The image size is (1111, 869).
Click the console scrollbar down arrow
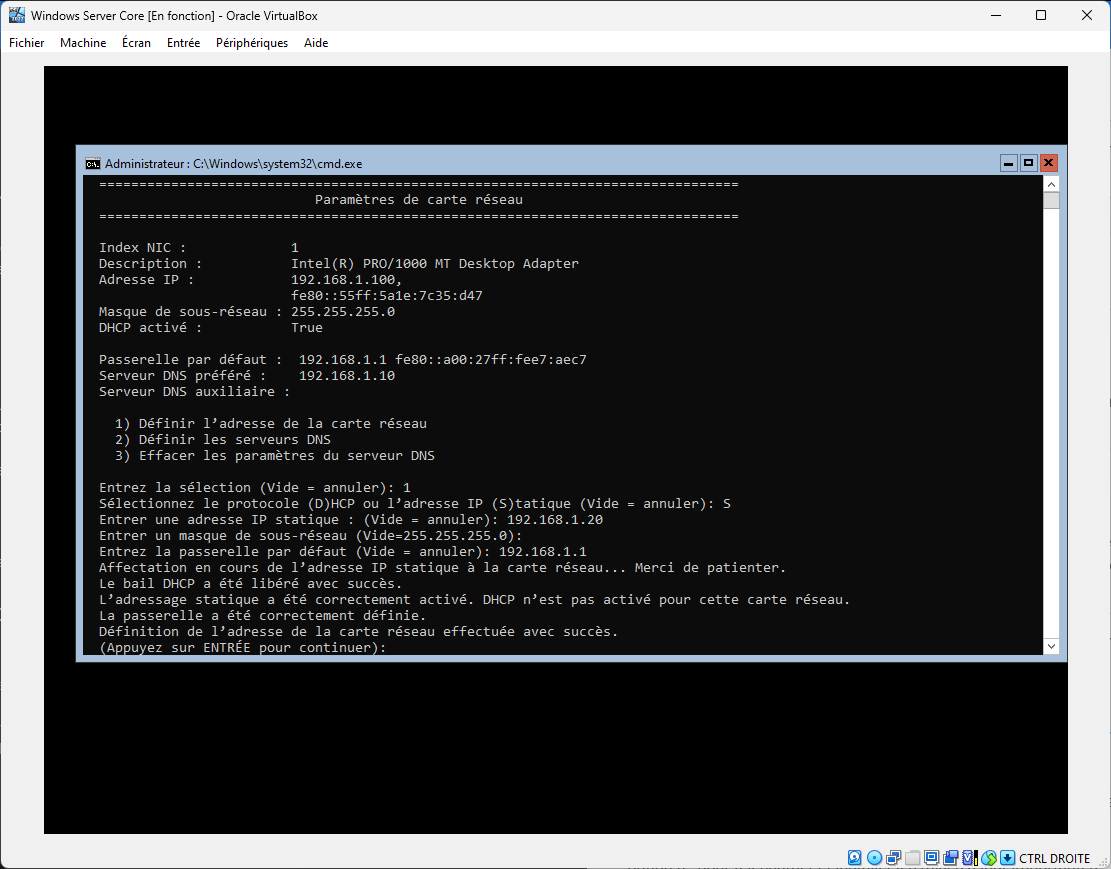point(1051,646)
